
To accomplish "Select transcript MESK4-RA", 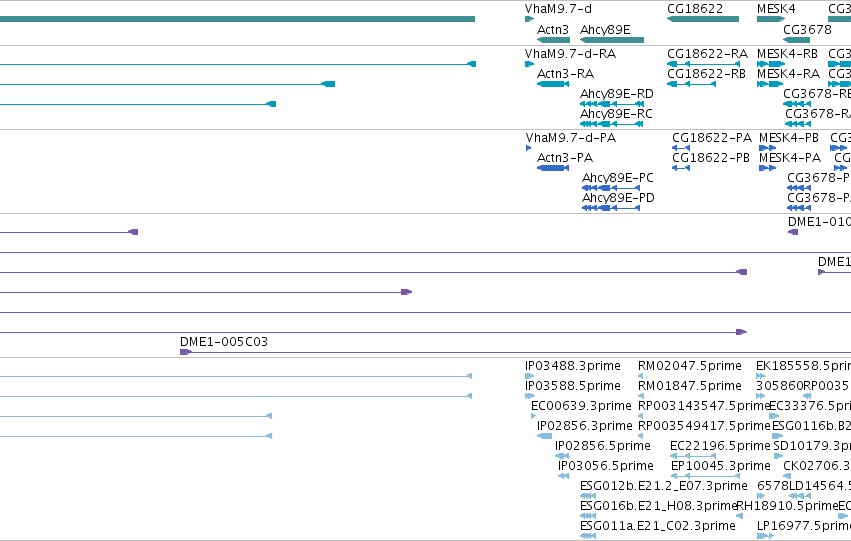I will [x=771, y=84].
